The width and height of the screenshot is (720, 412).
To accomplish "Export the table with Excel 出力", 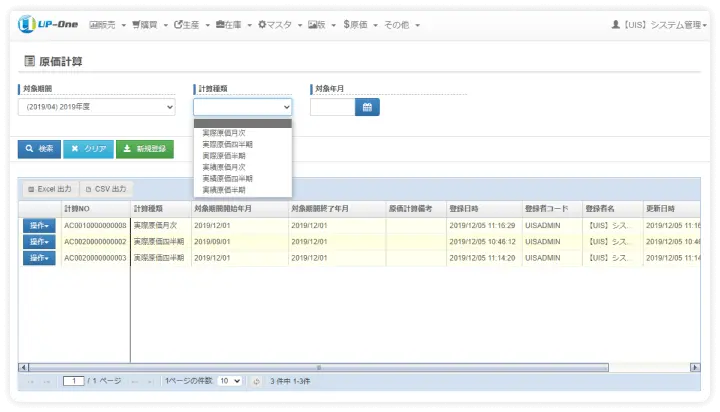I will tap(49, 189).
